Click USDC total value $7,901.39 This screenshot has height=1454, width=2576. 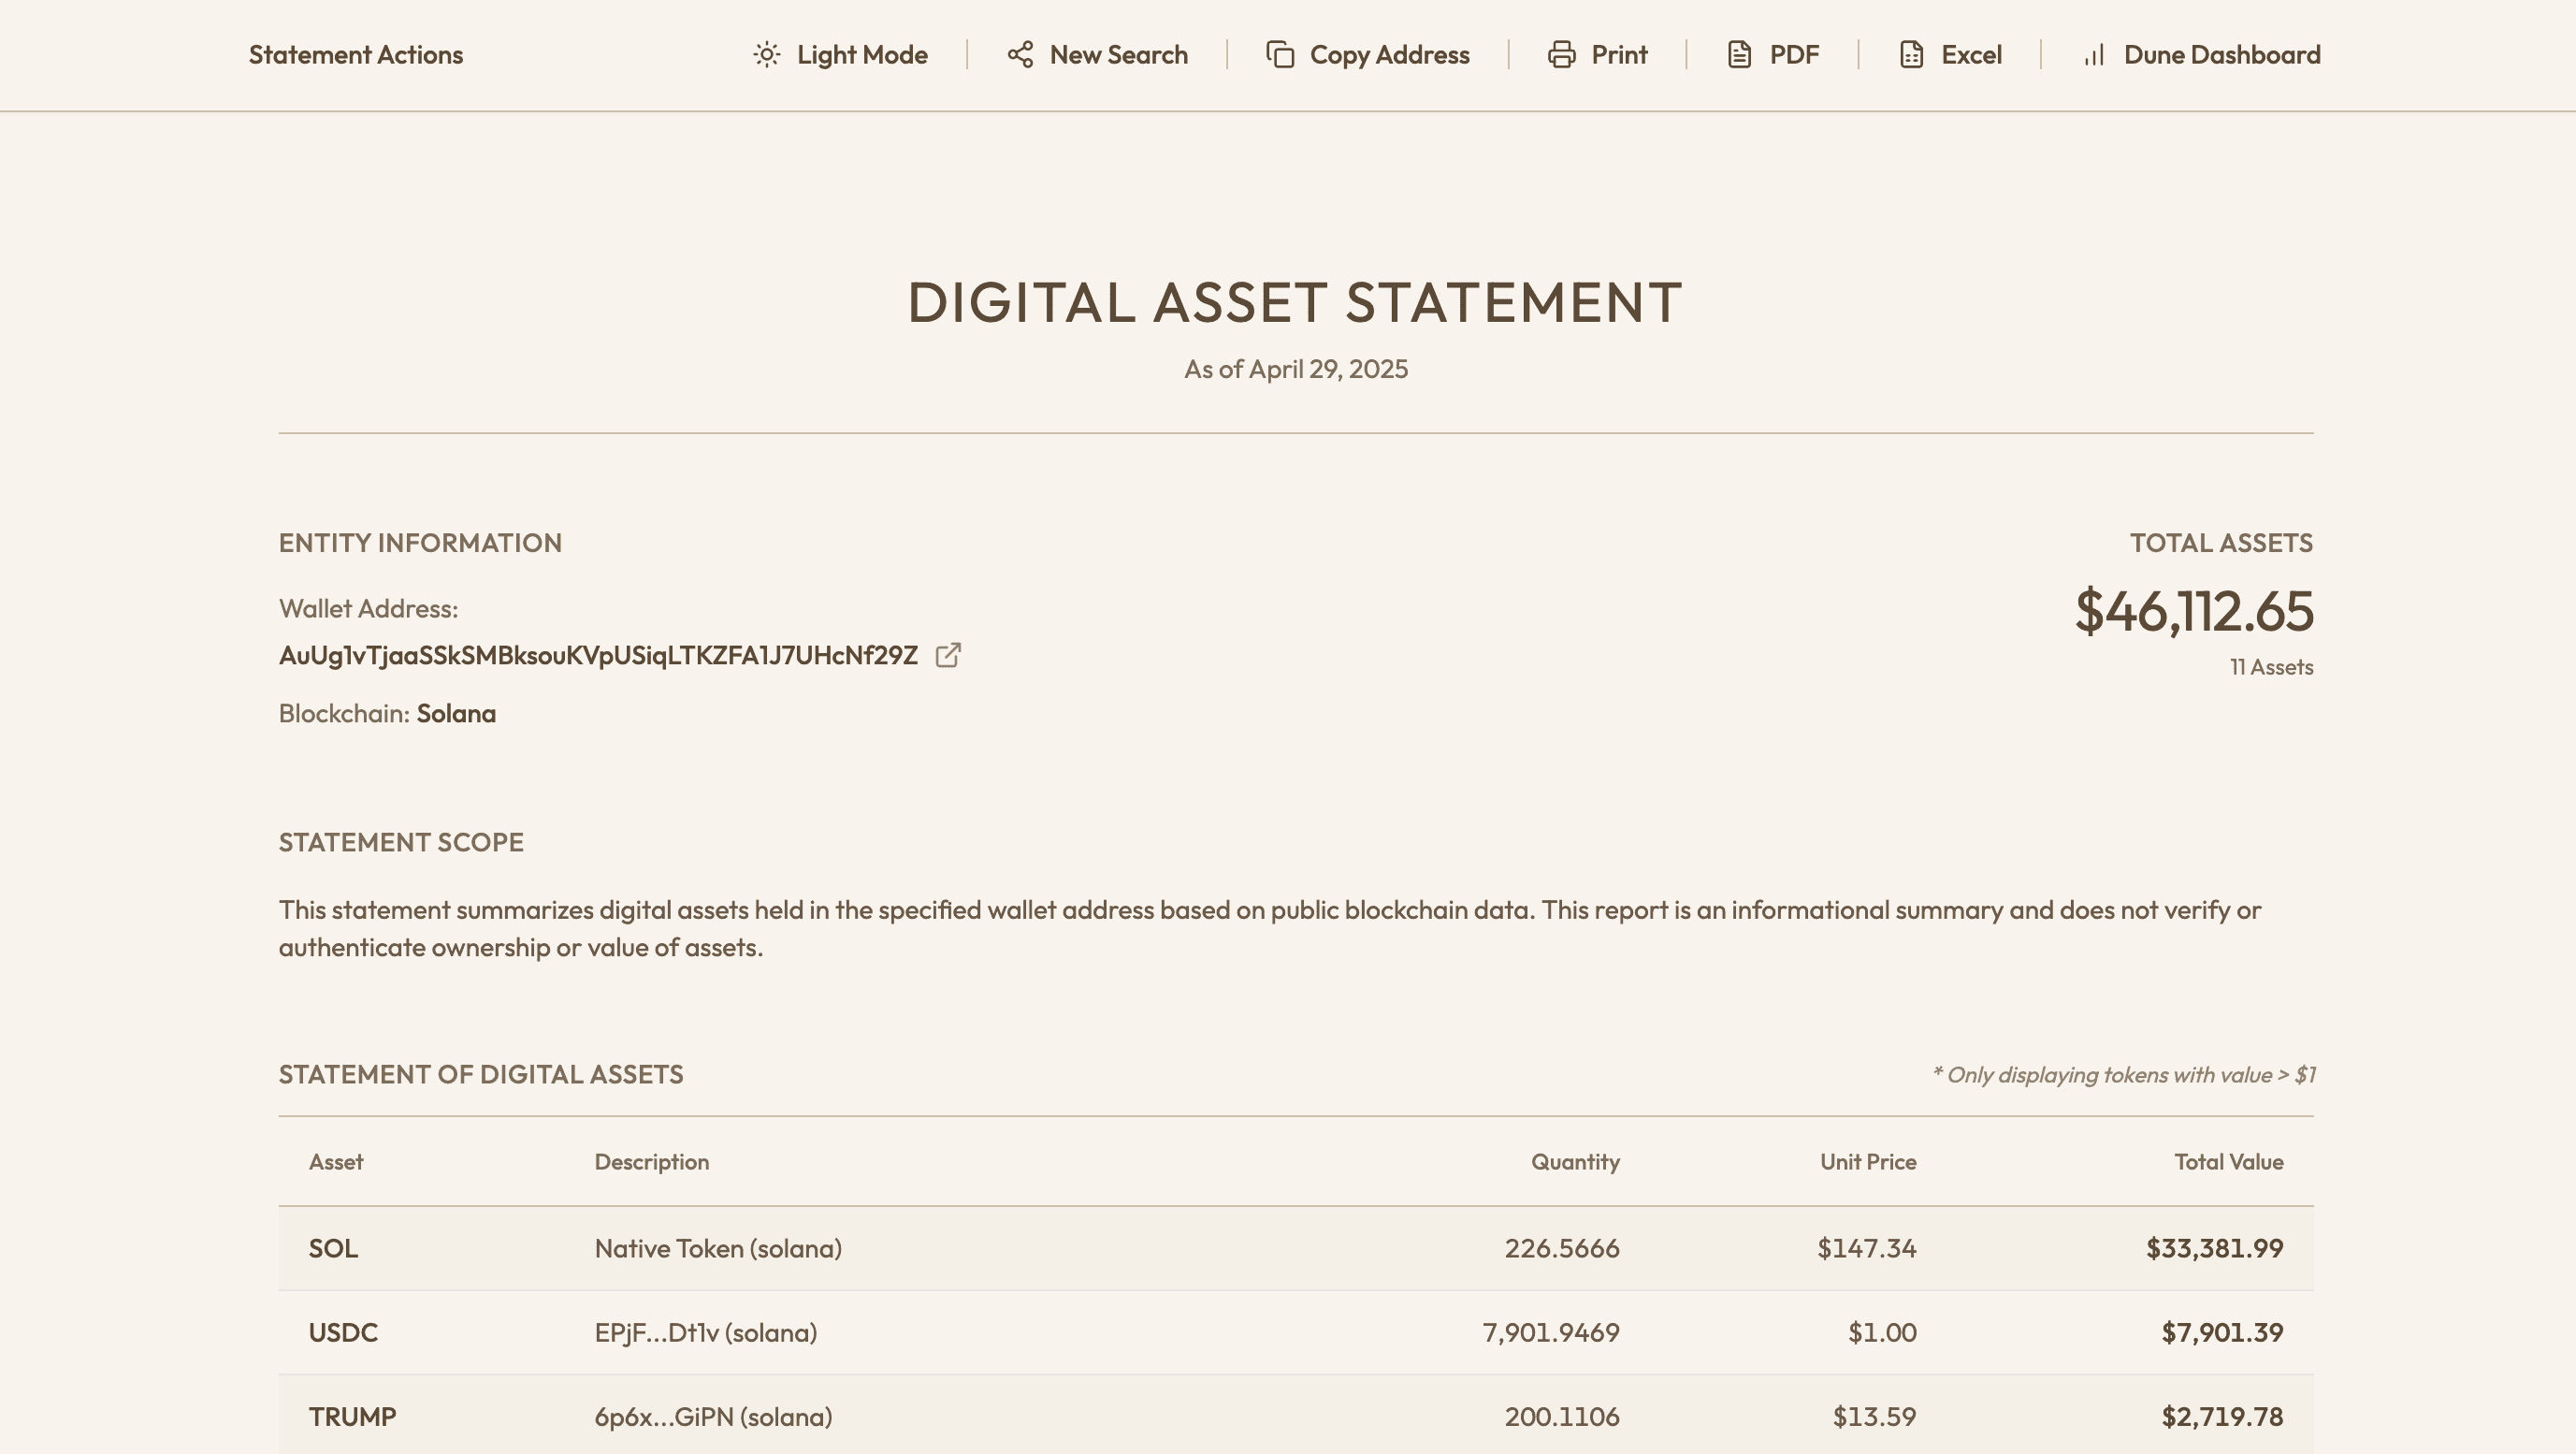[2222, 1333]
